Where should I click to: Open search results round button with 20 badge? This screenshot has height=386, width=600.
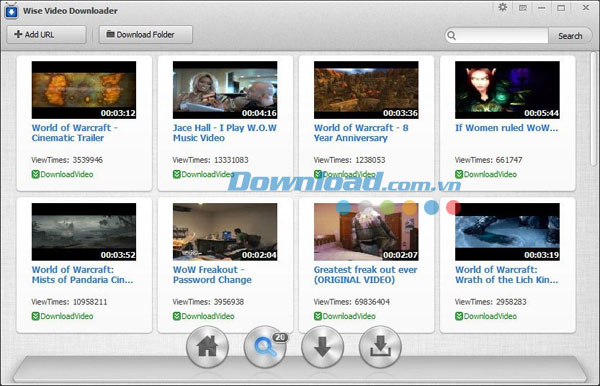pos(265,347)
